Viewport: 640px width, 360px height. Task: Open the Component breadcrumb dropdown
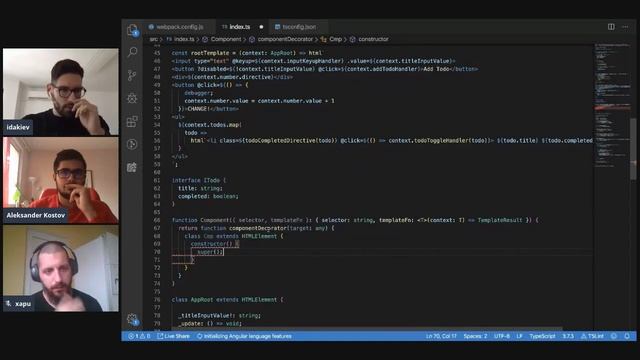(x=222, y=39)
